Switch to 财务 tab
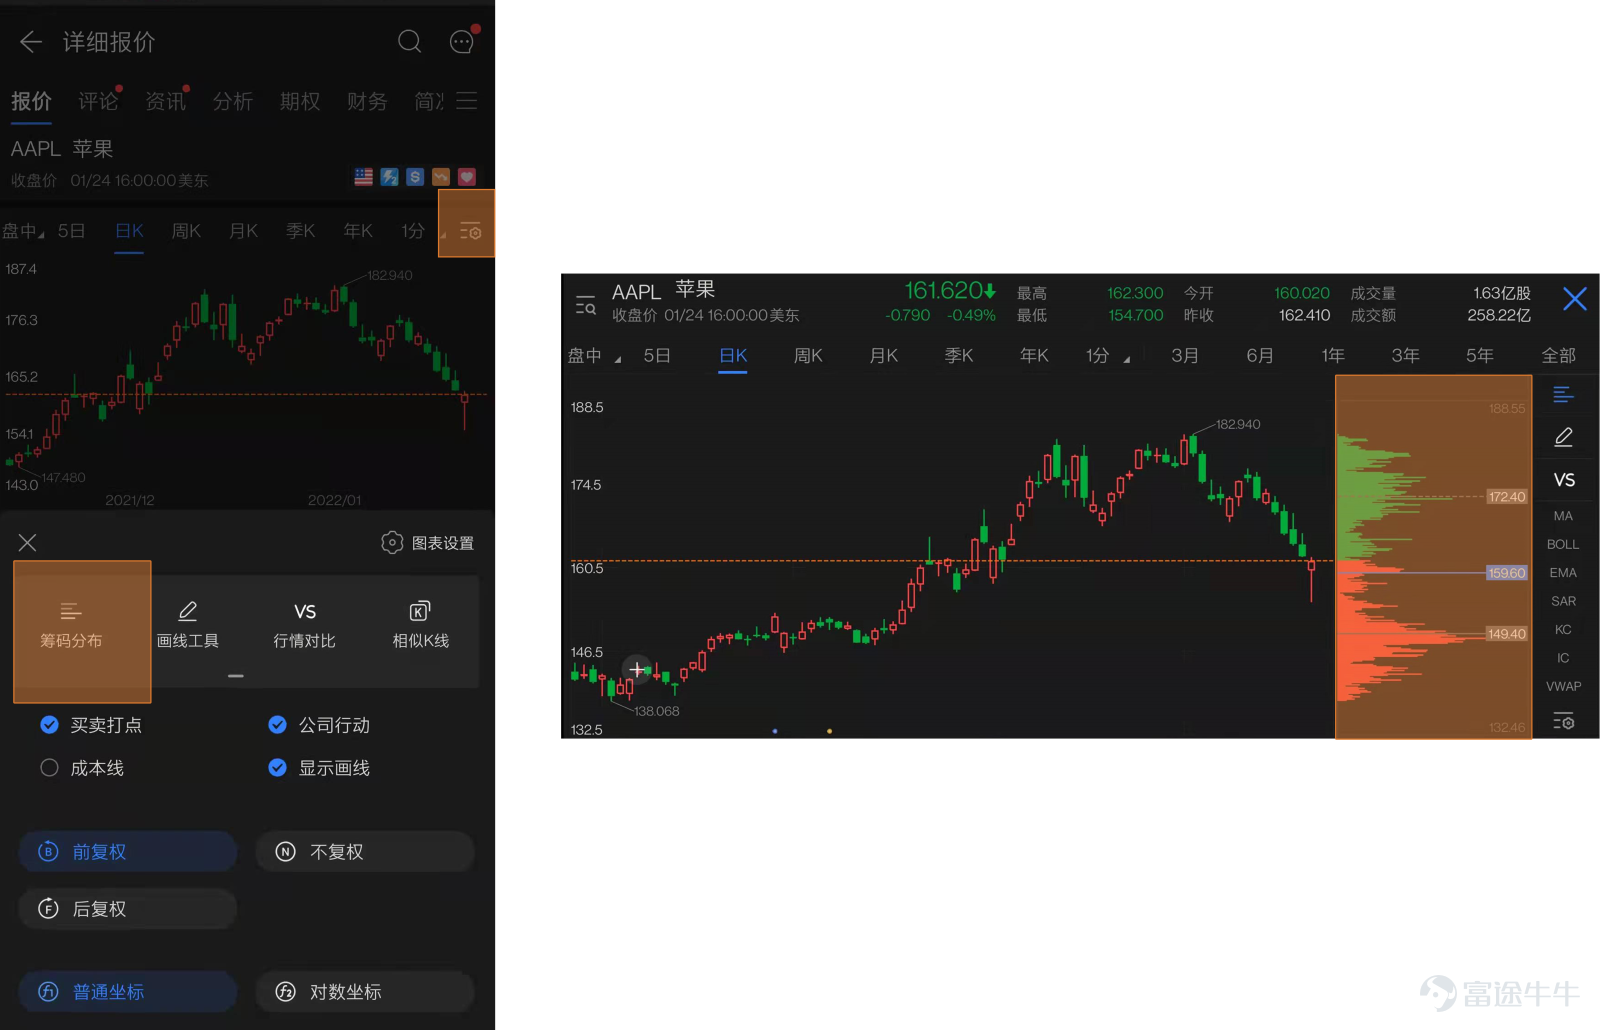This screenshot has width=1600, height=1030. click(x=366, y=101)
